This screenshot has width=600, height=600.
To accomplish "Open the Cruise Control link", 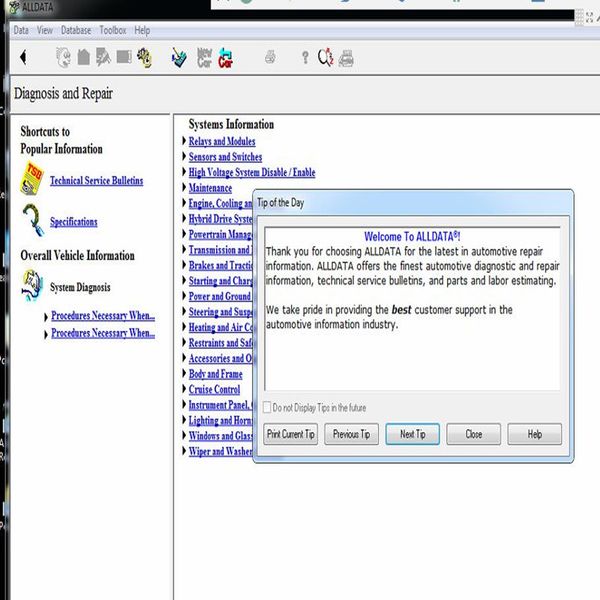I will click(214, 389).
